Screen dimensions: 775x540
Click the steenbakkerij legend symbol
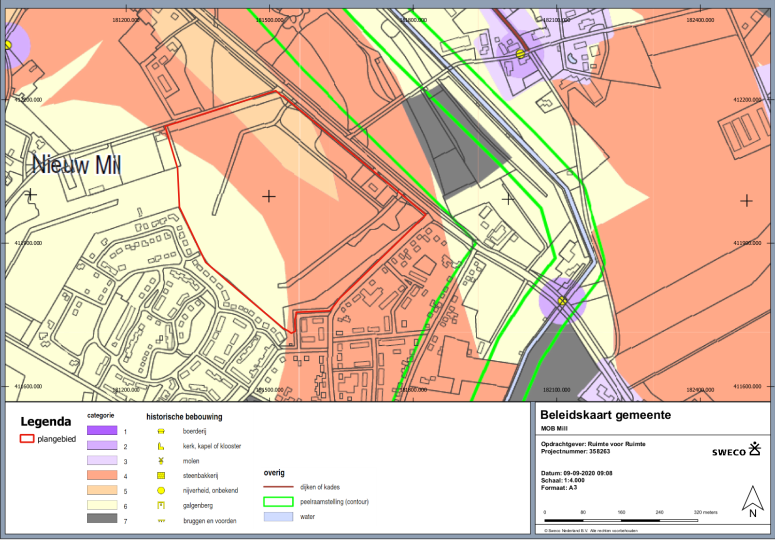161,476
